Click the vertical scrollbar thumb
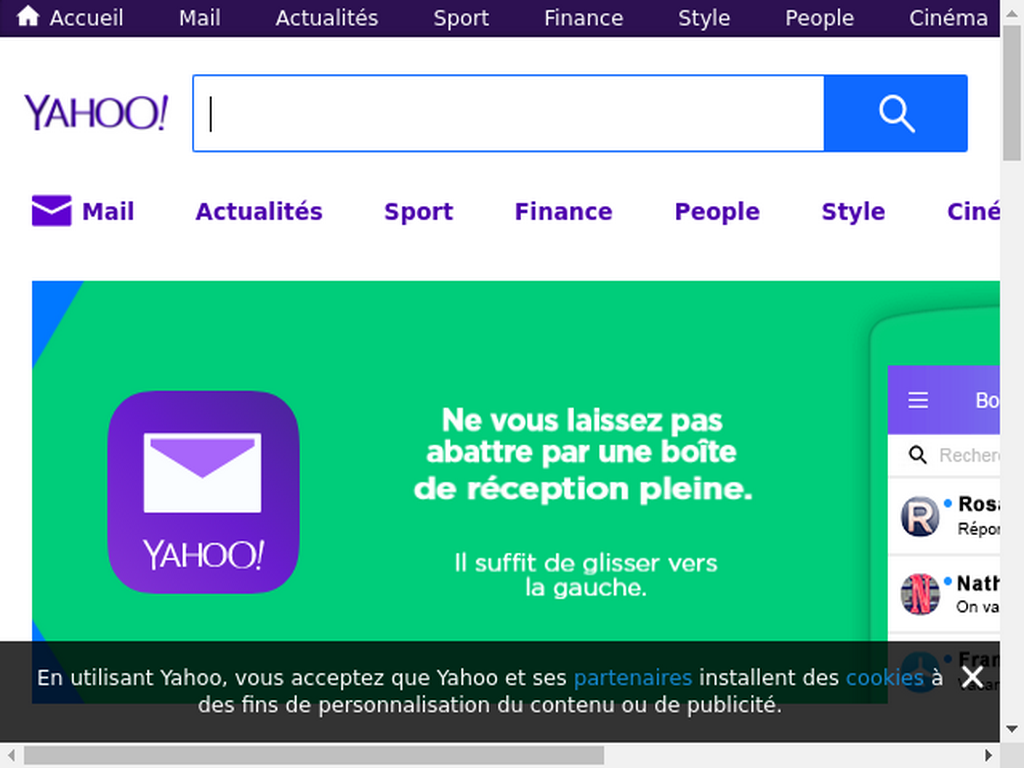Viewport: 1024px width, 768px height. coord(1012,91)
